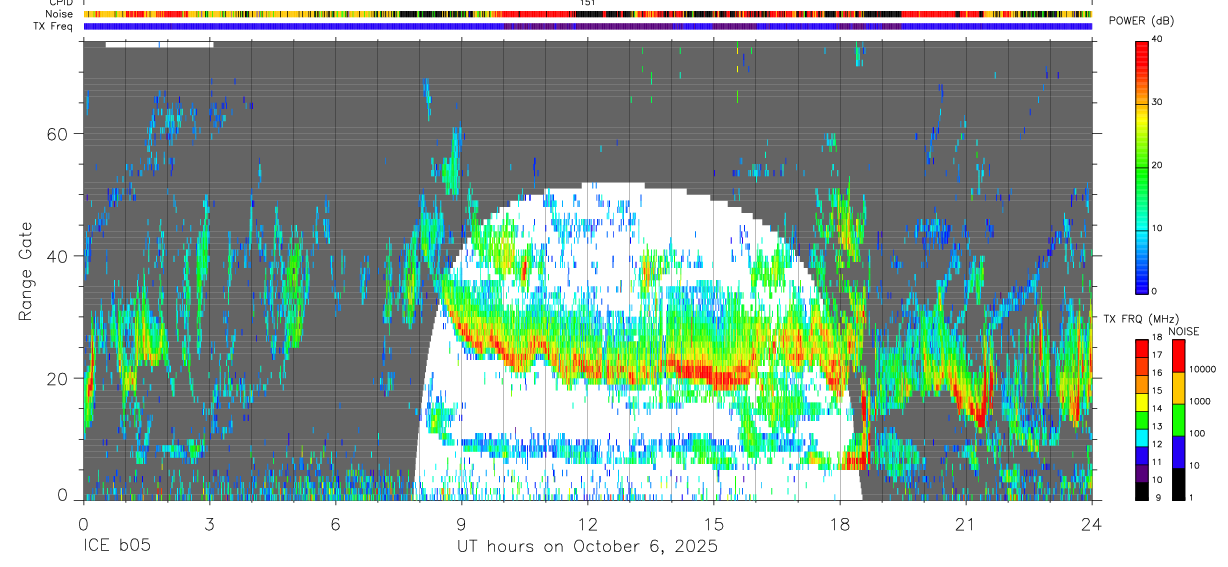
Task: Click the '15' hour tick on the UT axis
Action: 714,523
